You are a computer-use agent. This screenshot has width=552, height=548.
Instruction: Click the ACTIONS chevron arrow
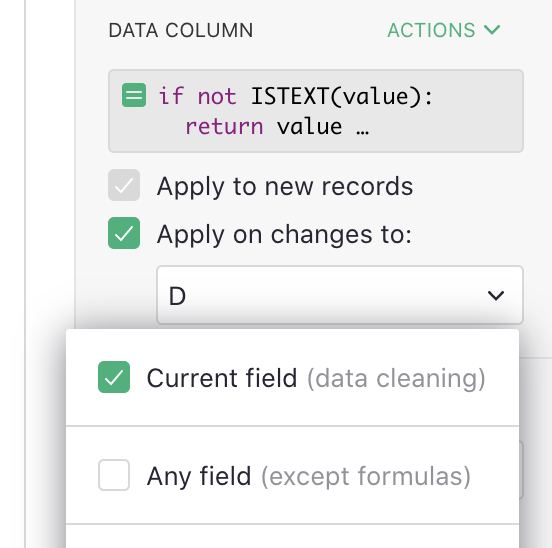click(492, 30)
